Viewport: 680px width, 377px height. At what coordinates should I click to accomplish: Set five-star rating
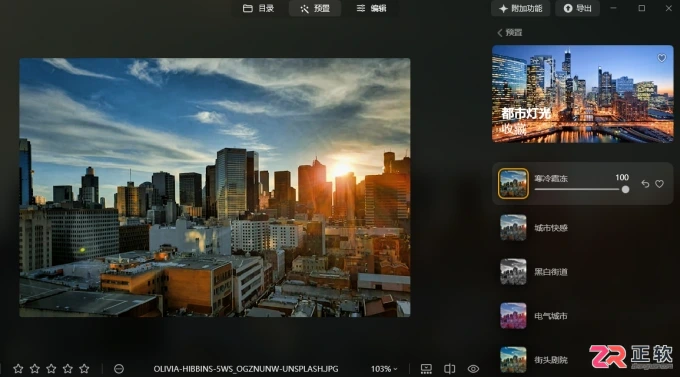[84, 369]
